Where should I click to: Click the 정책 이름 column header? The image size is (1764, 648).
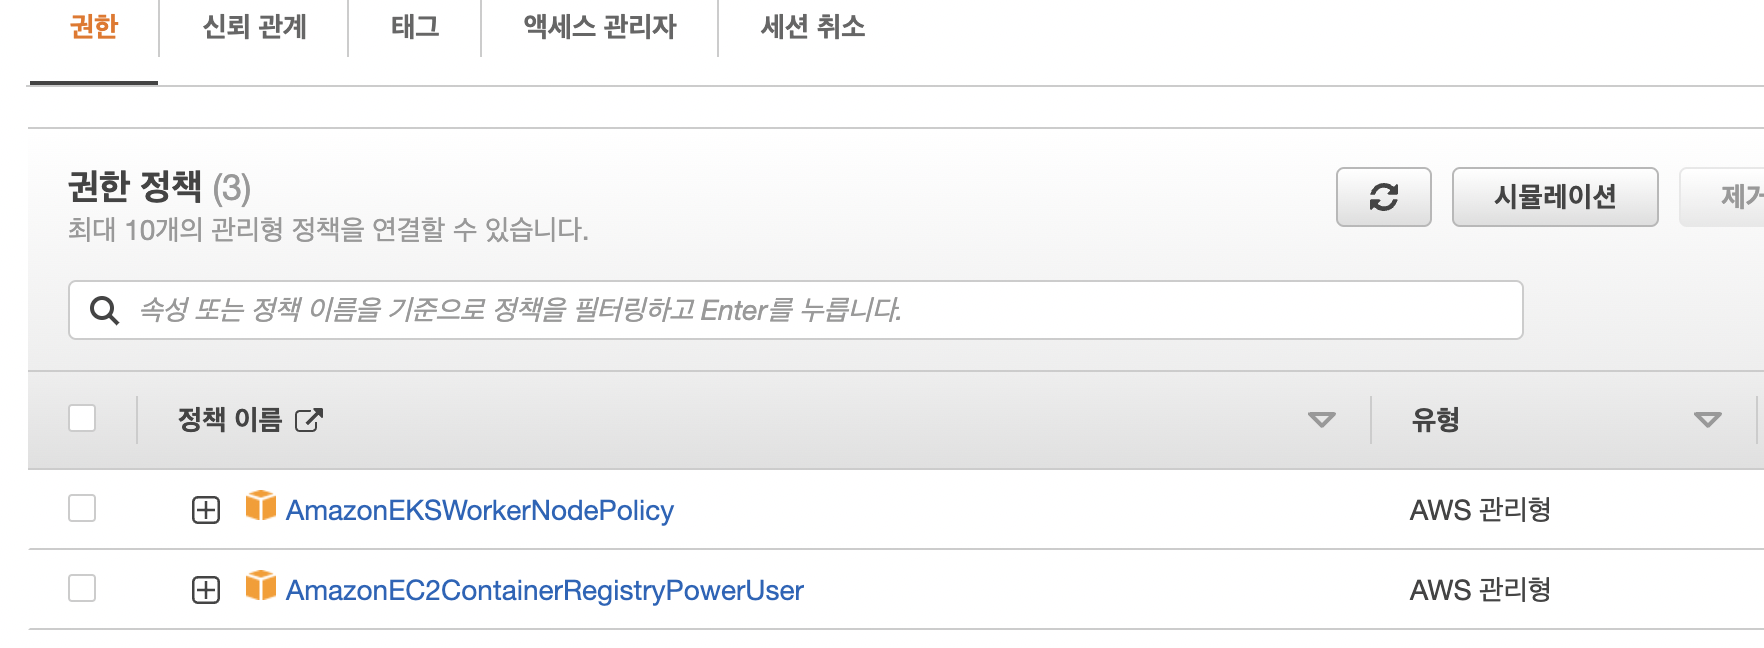(230, 420)
